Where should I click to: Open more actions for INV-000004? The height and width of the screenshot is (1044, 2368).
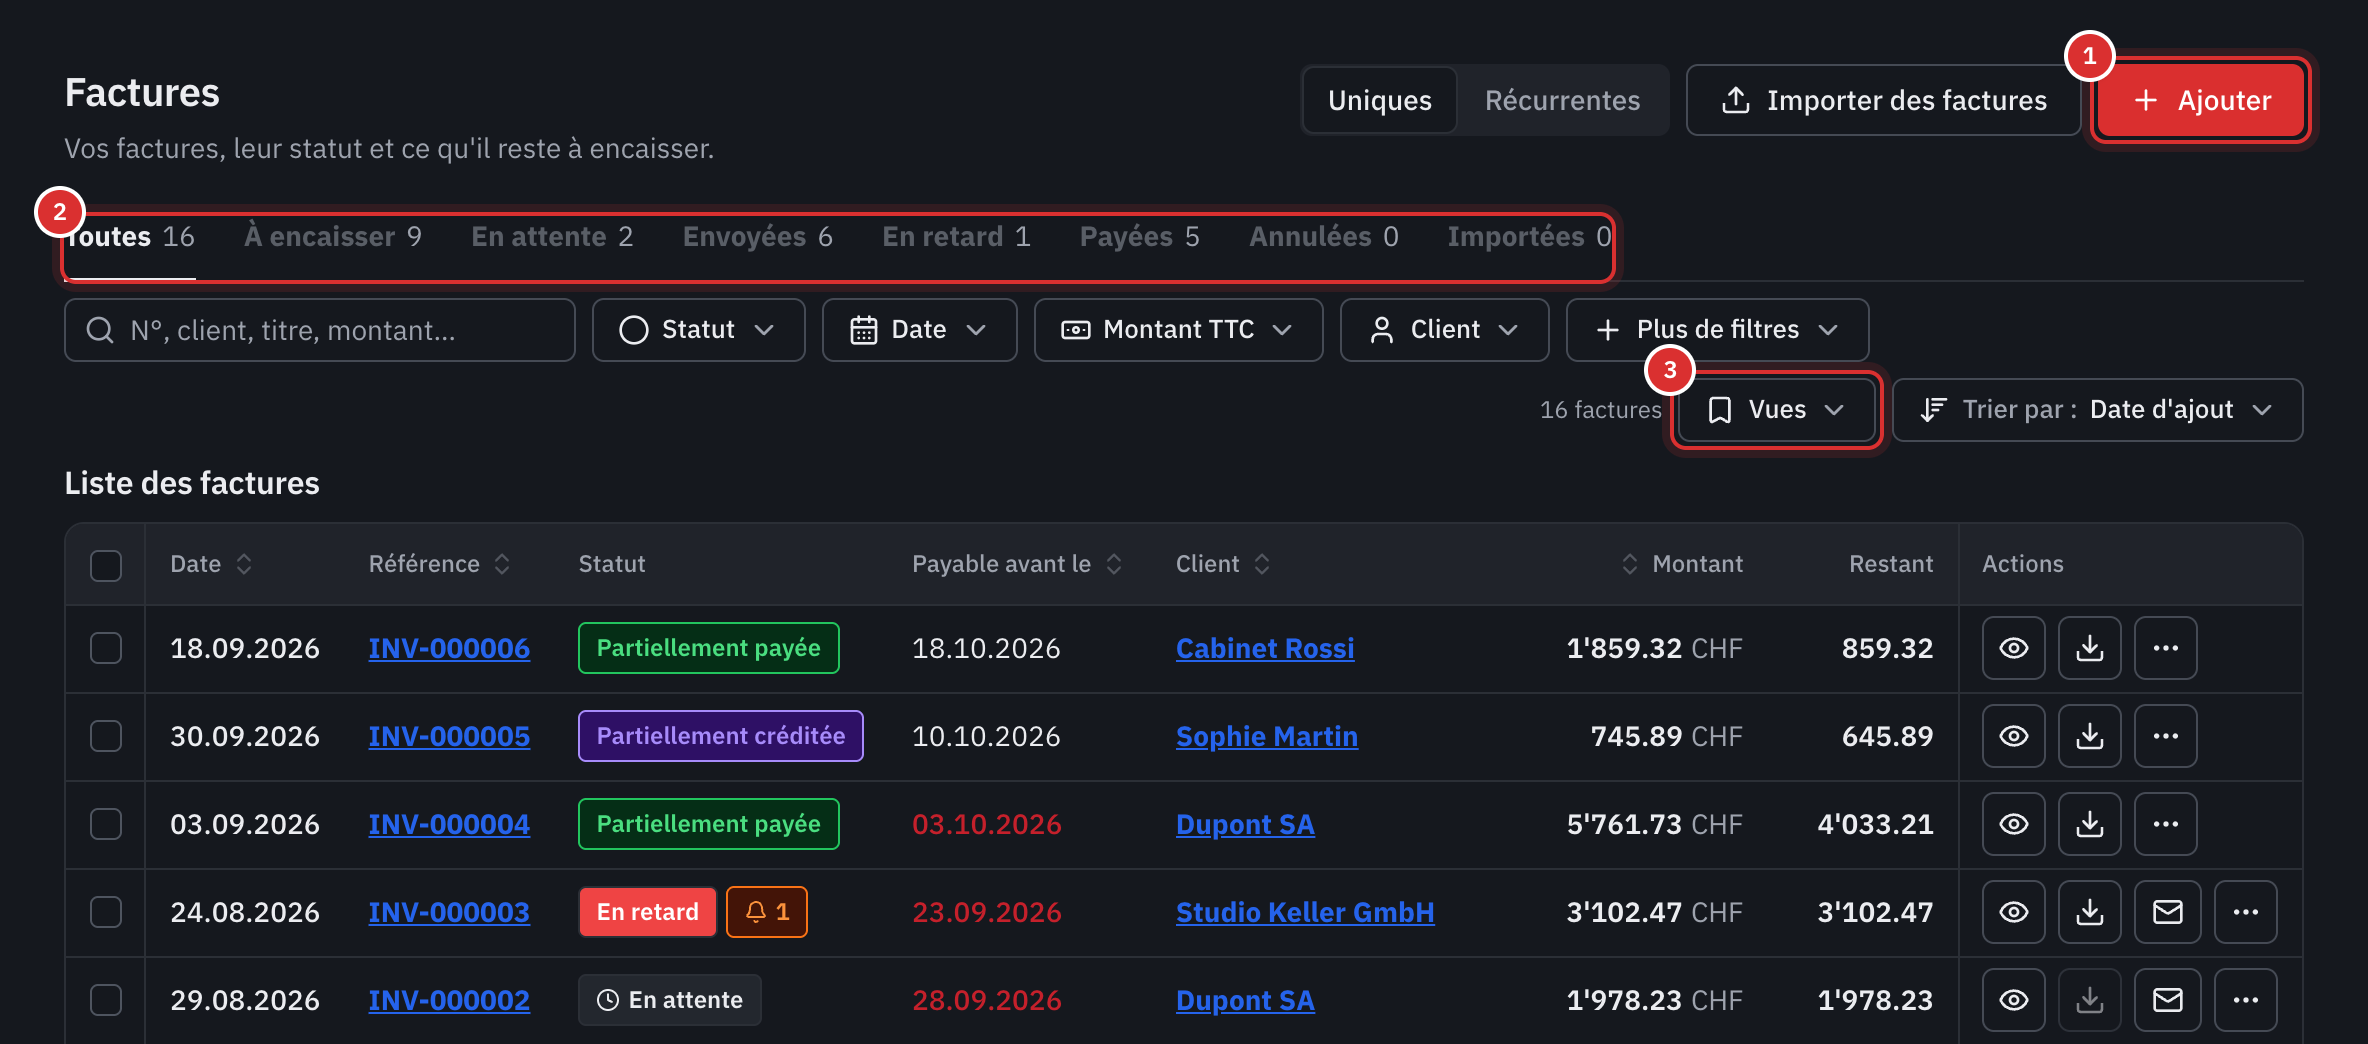(2165, 824)
